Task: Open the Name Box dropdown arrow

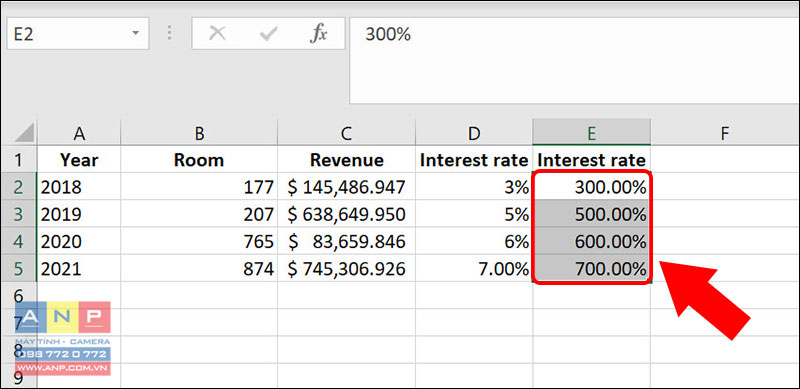Action: pyautogui.click(x=135, y=34)
